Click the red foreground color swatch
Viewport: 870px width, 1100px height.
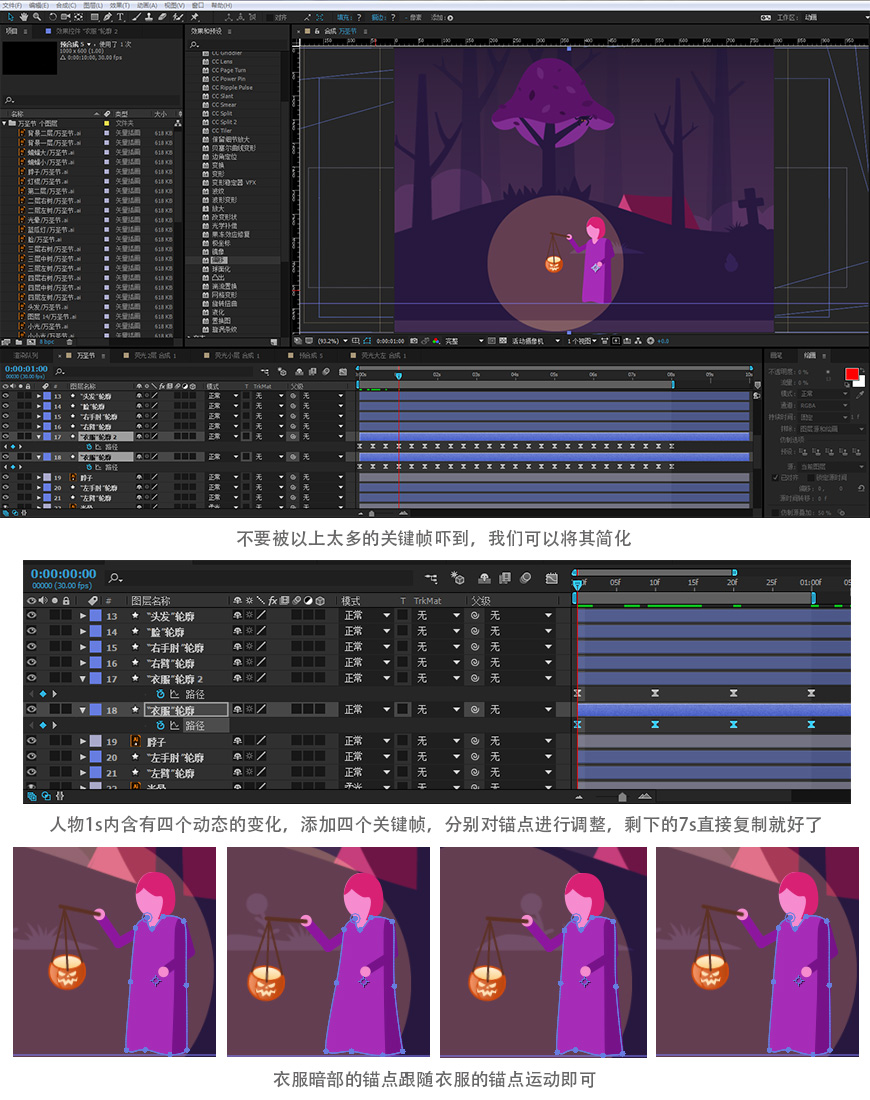click(851, 374)
